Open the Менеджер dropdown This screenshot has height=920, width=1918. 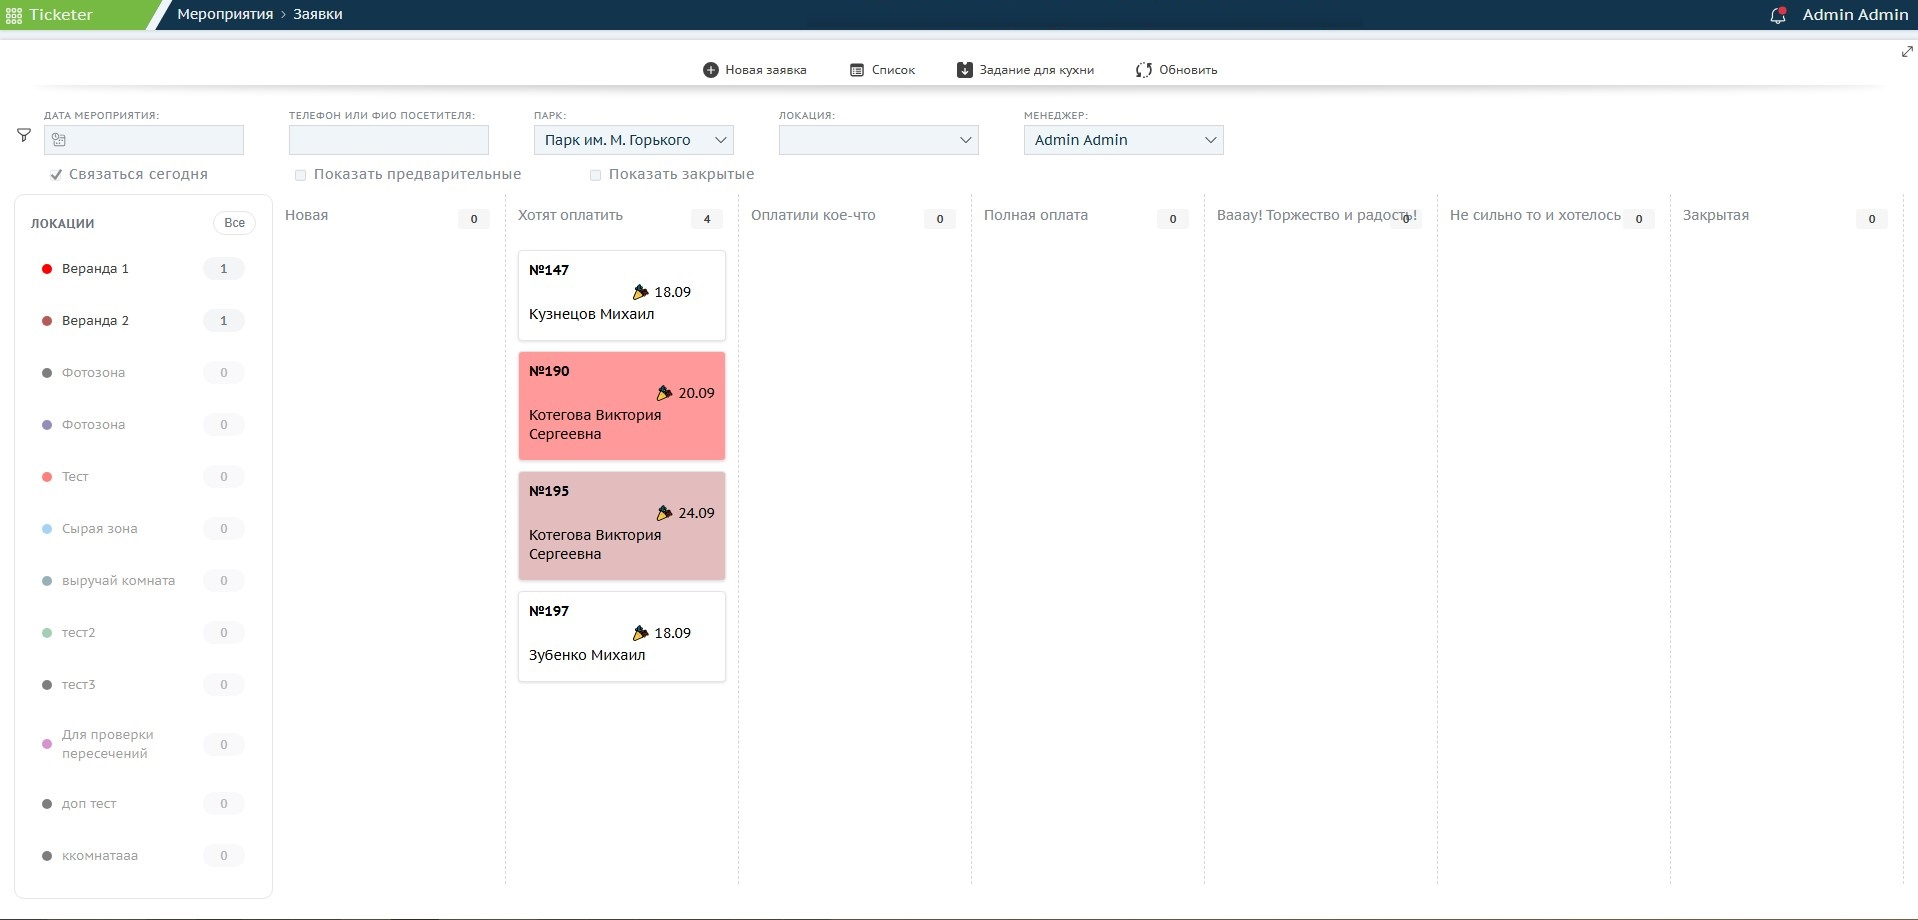pyautogui.click(x=1124, y=140)
